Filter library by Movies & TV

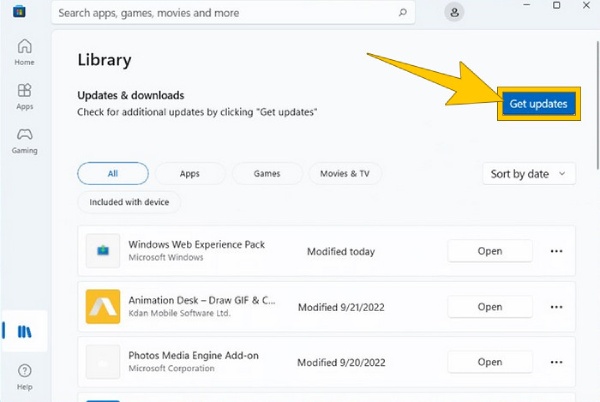tap(345, 174)
